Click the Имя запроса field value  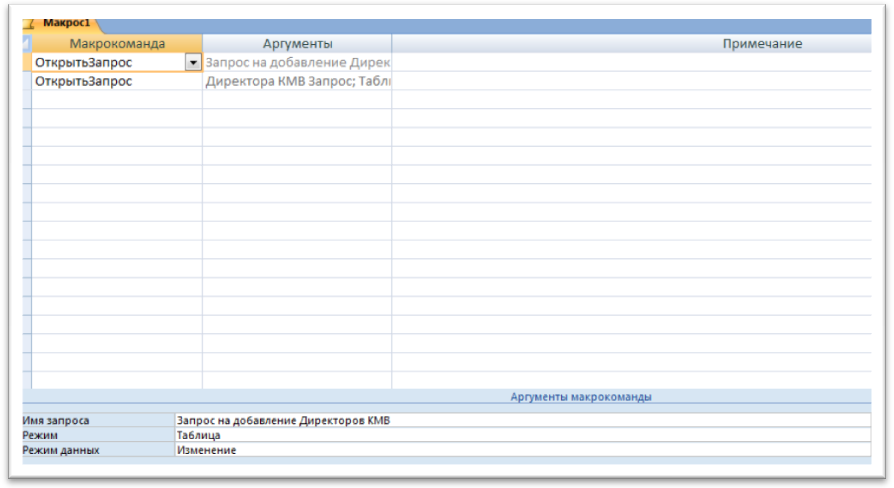click(x=523, y=420)
